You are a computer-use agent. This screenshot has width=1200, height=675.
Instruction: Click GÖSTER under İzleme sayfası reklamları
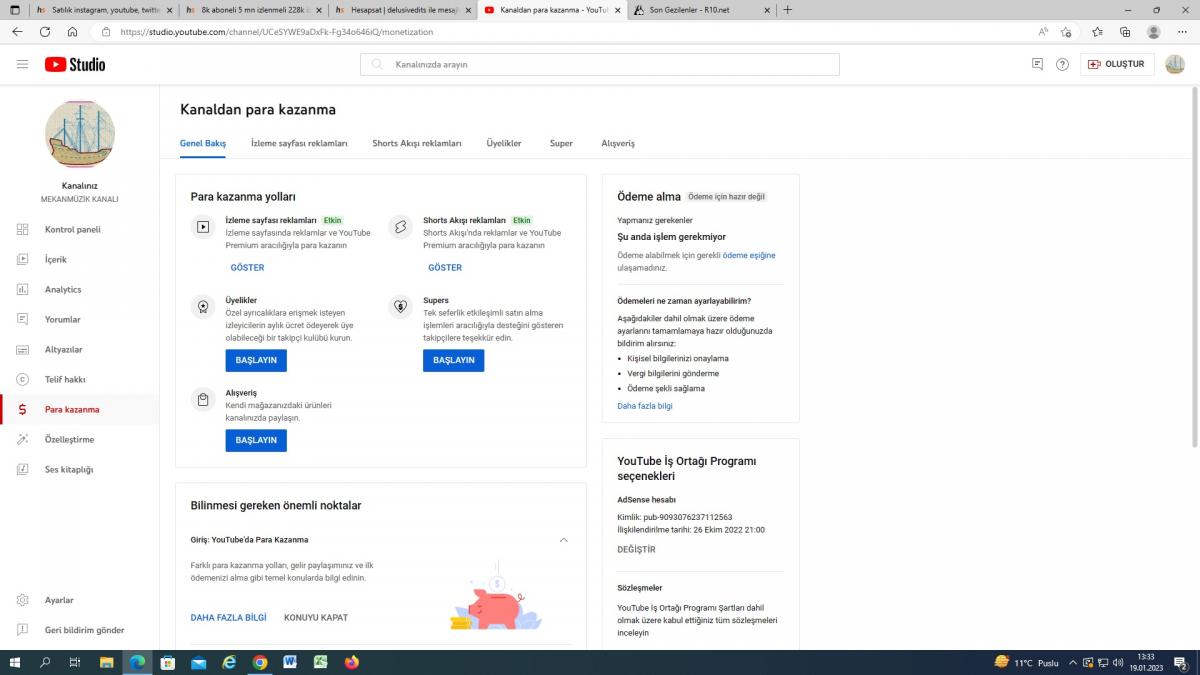click(248, 268)
